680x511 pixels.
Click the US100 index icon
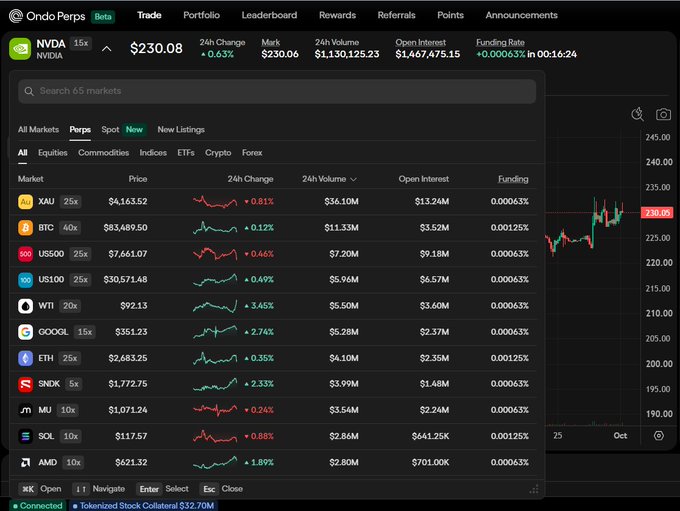[x=25, y=280]
